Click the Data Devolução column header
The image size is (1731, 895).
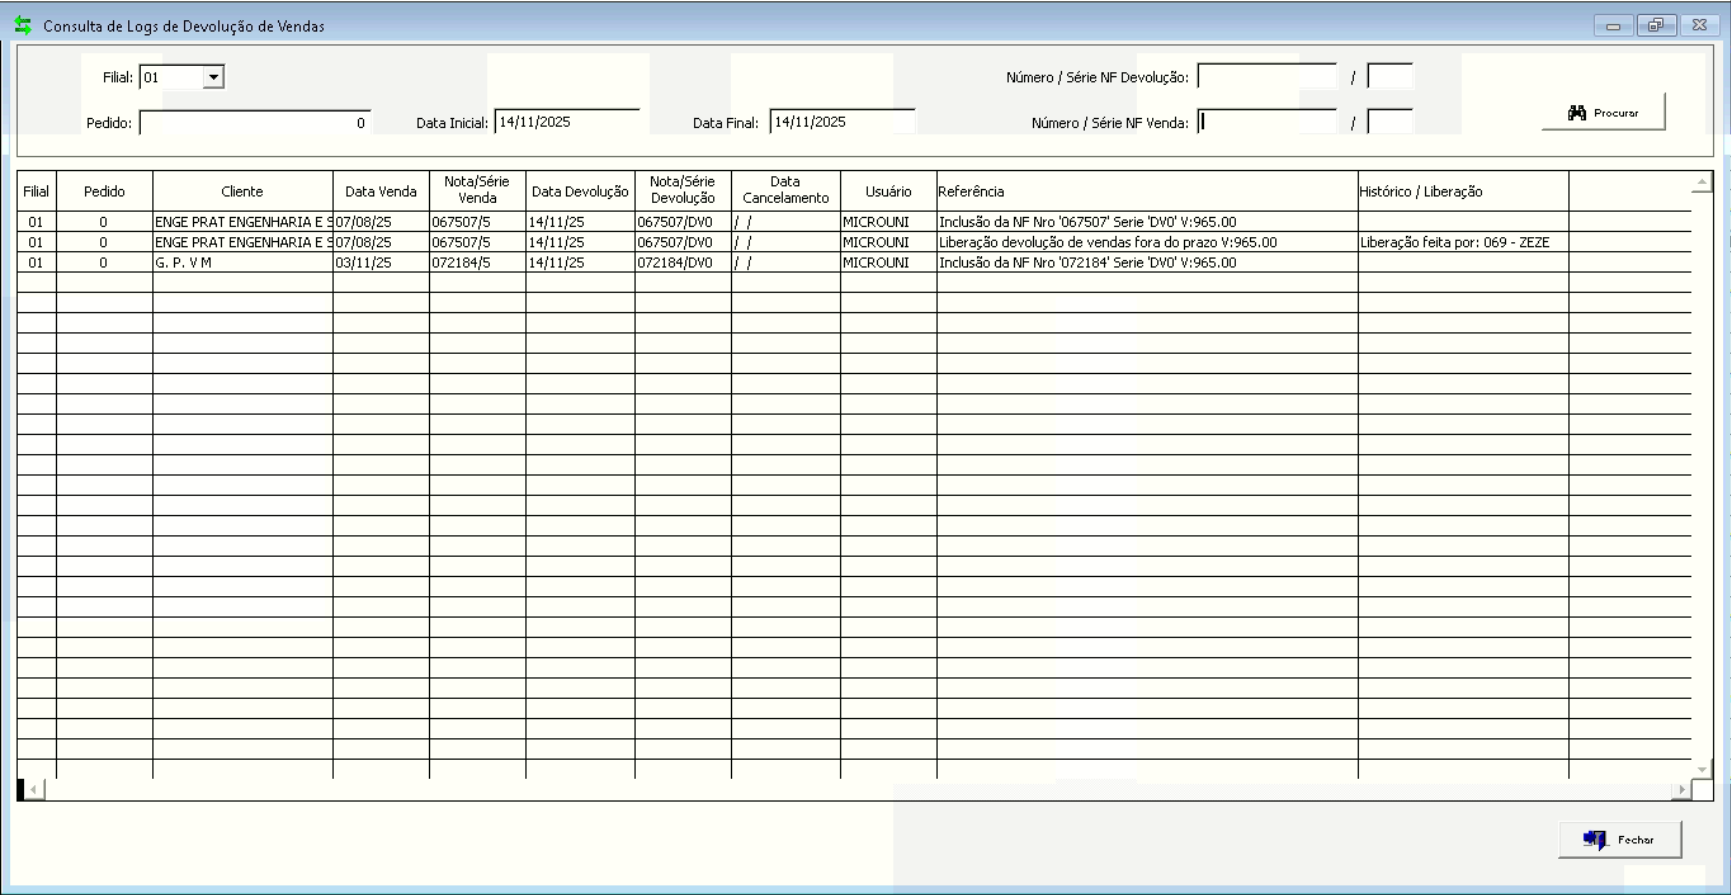pos(580,191)
